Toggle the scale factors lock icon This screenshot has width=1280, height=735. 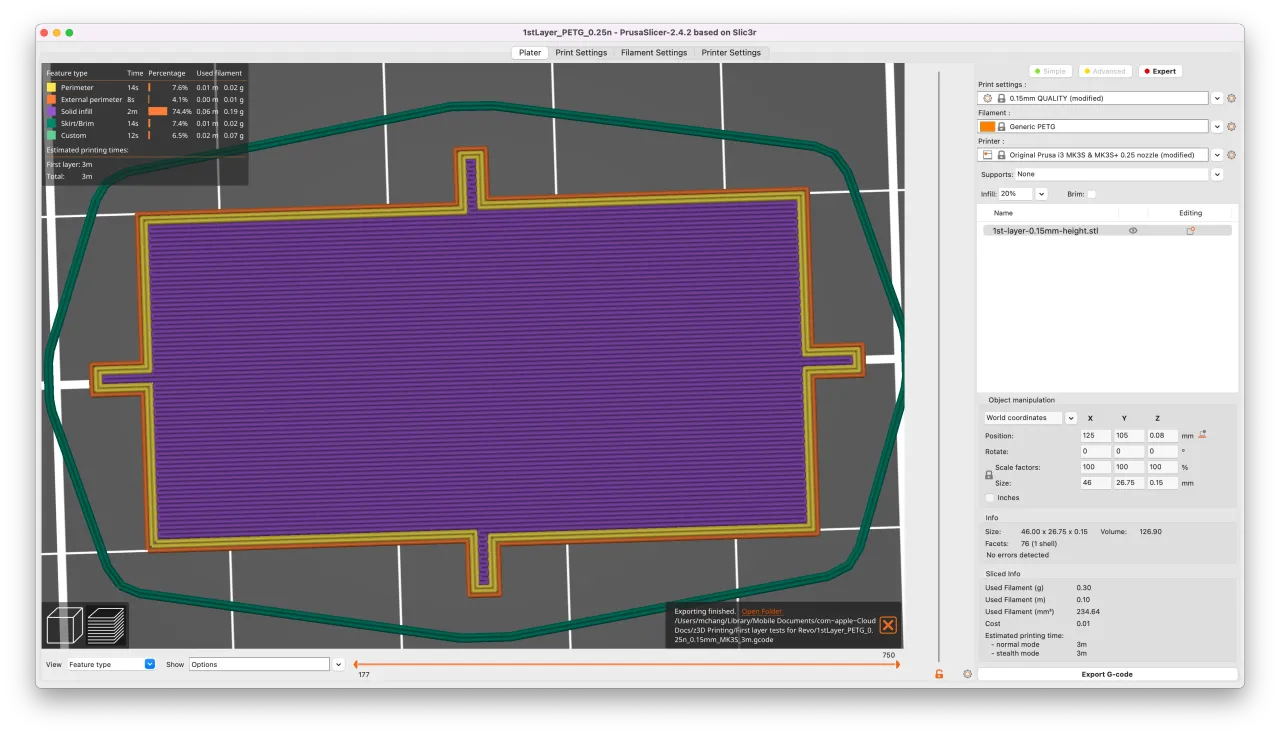(989, 475)
